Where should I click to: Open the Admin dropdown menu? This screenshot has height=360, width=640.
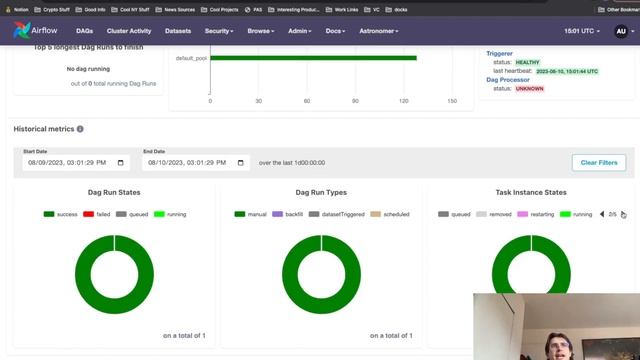click(x=300, y=31)
